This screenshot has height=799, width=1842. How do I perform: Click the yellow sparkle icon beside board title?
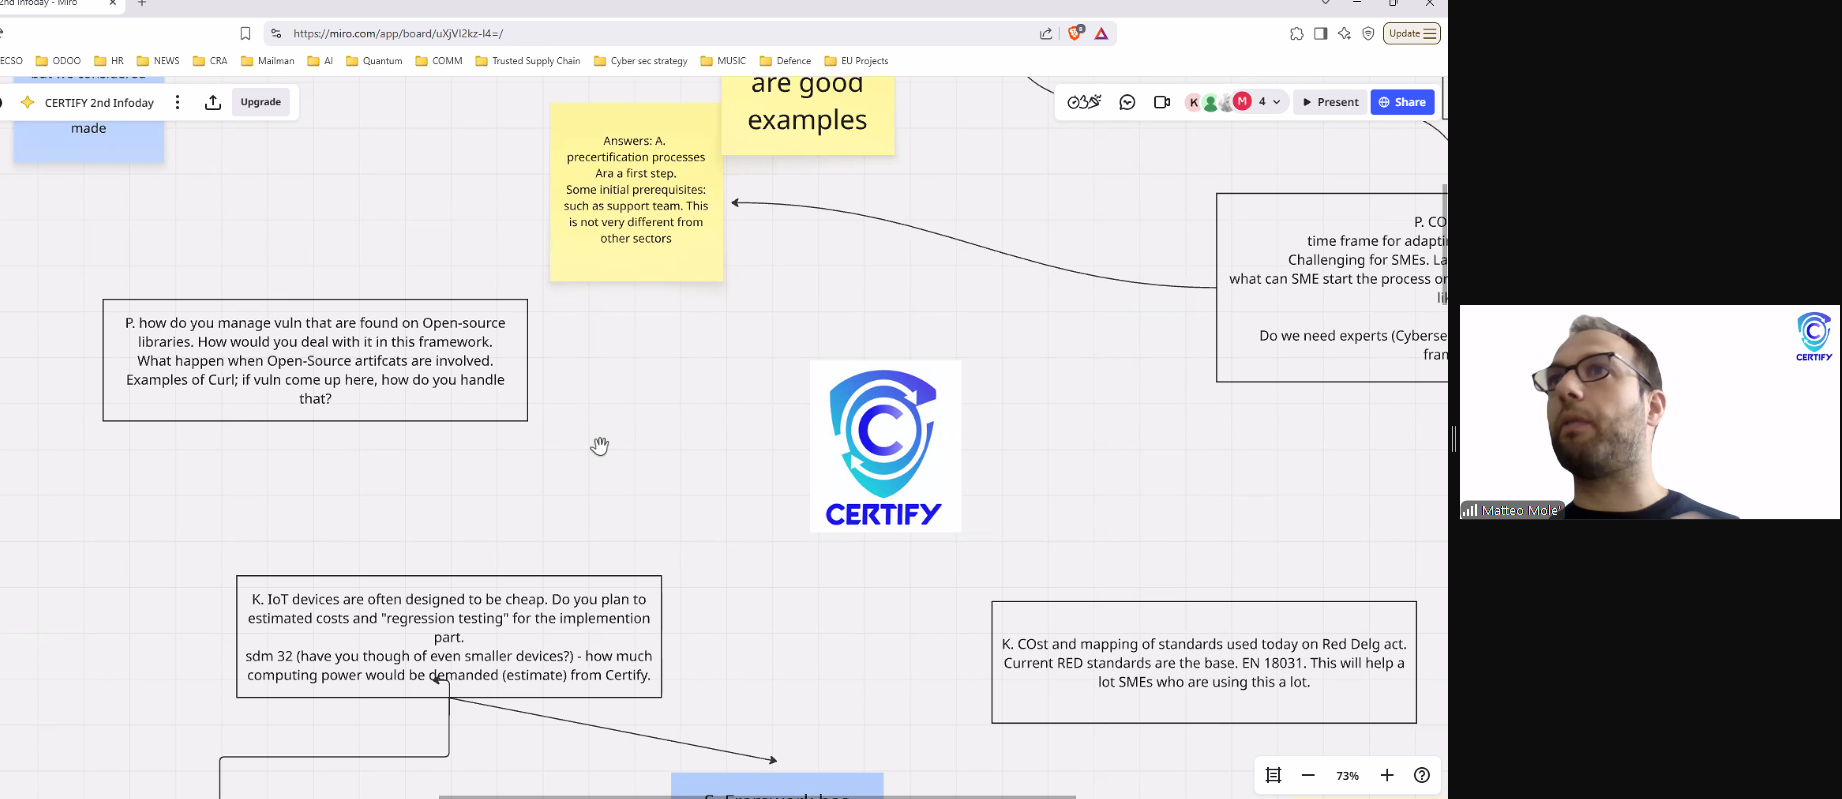pyautogui.click(x=27, y=102)
